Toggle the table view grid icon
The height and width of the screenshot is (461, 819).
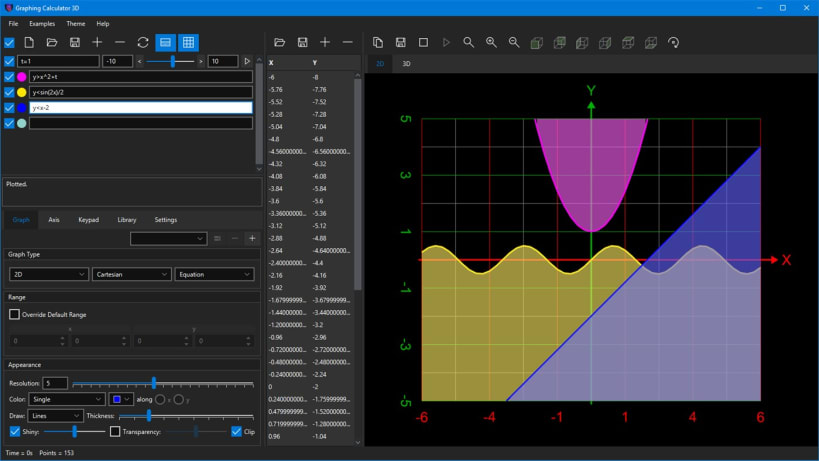(x=188, y=43)
